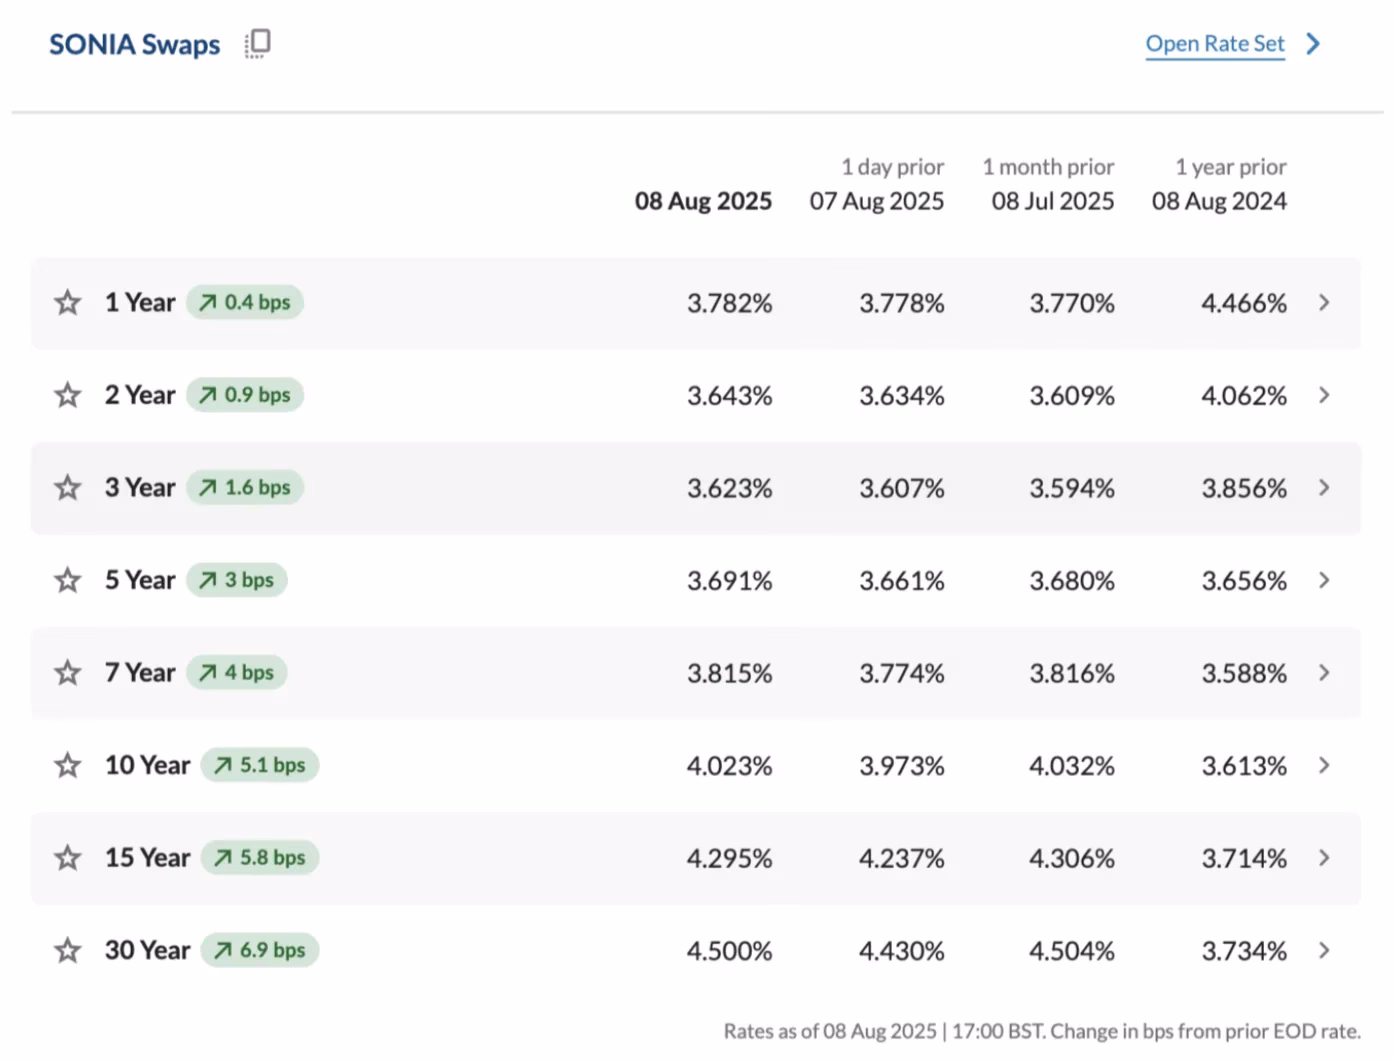This screenshot has height=1060, width=1394.
Task: Click the 0.4 bps change badge
Action: [245, 302]
